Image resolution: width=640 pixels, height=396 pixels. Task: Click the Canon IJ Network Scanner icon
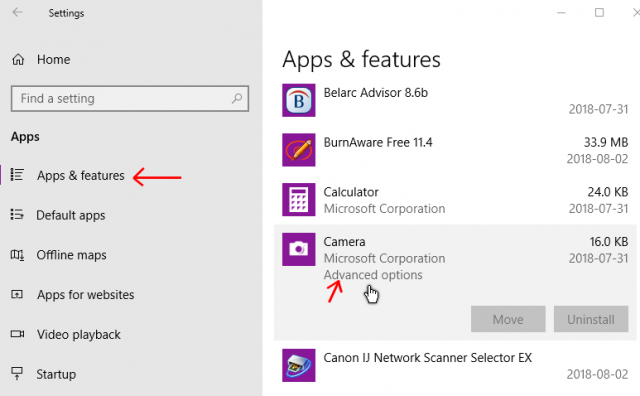pyautogui.click(x=298, y=365)
